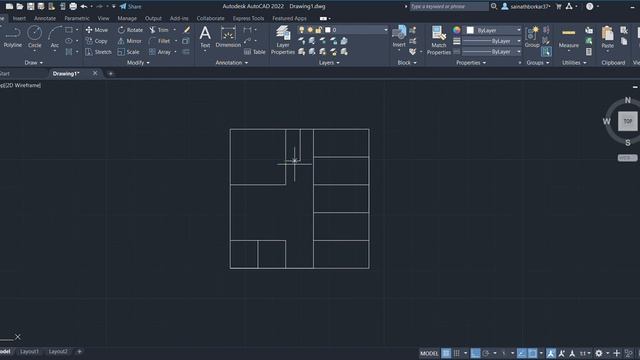Open Layer Properties manager

pos(282,40)
